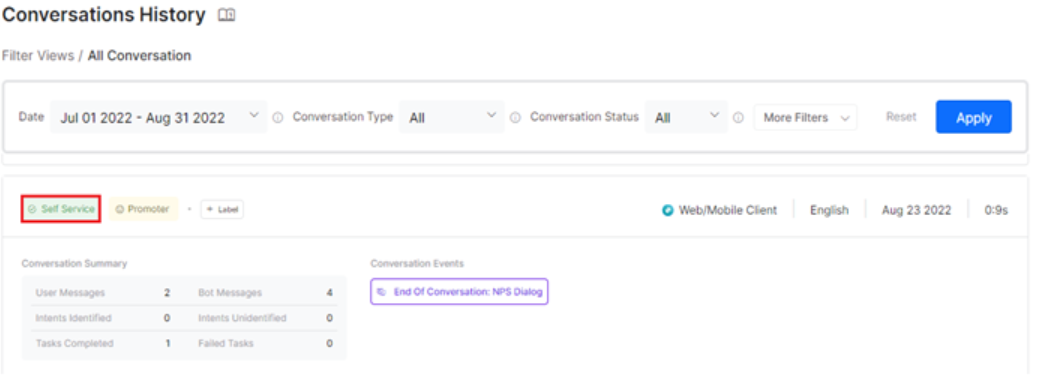Select the All Conversation breadcrumb
The width and height of the screenshot is (1037, 383).
point(140,56)
